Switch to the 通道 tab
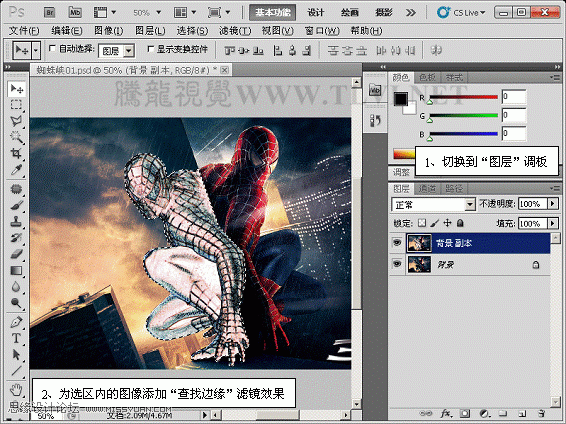566x424 pixels. 427,188
